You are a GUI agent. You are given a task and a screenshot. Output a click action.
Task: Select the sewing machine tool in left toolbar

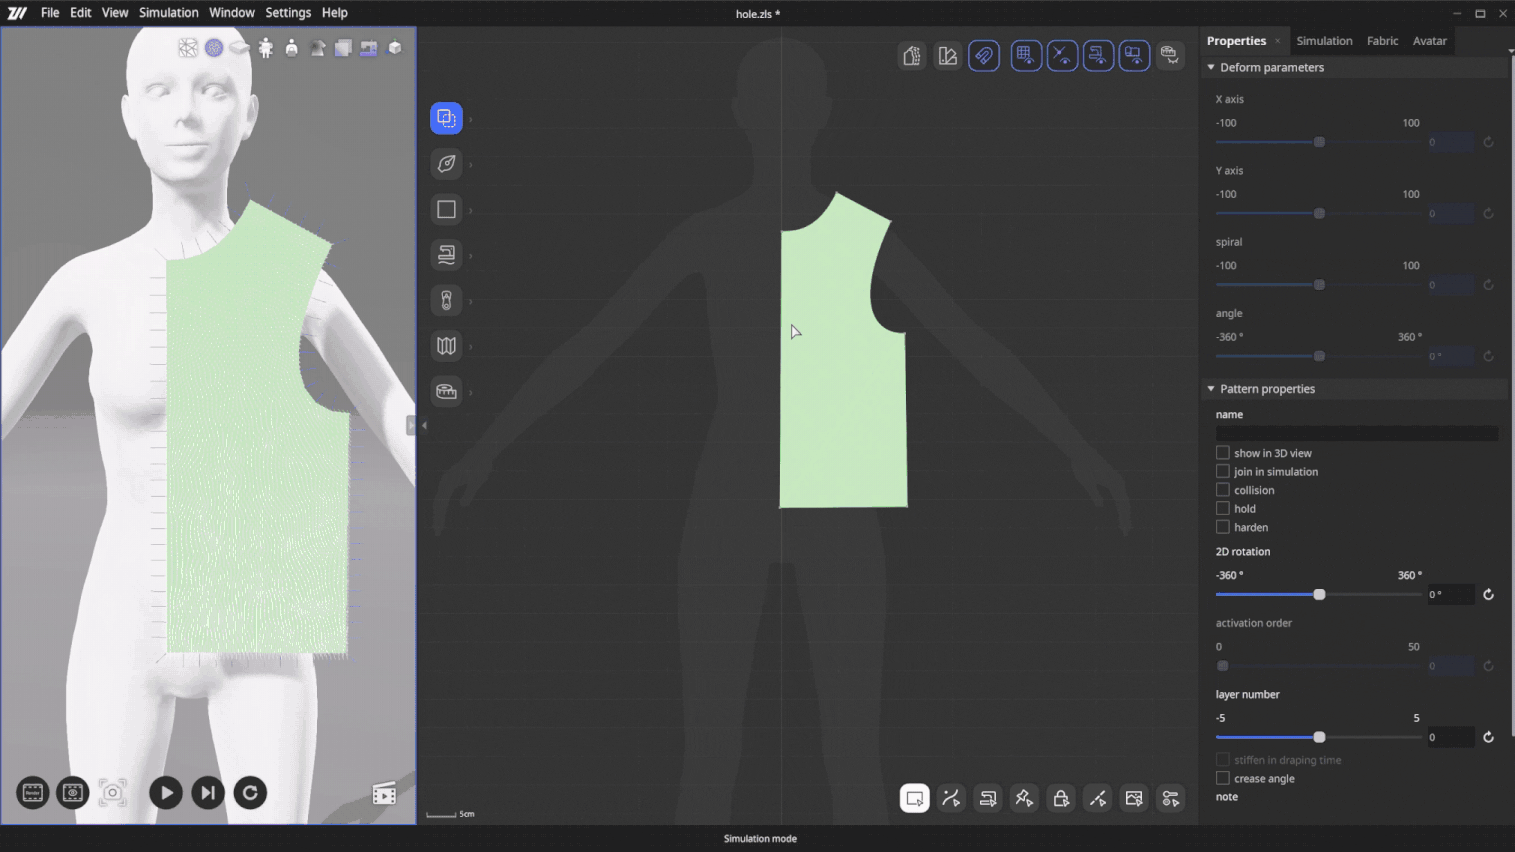(446, 255)
